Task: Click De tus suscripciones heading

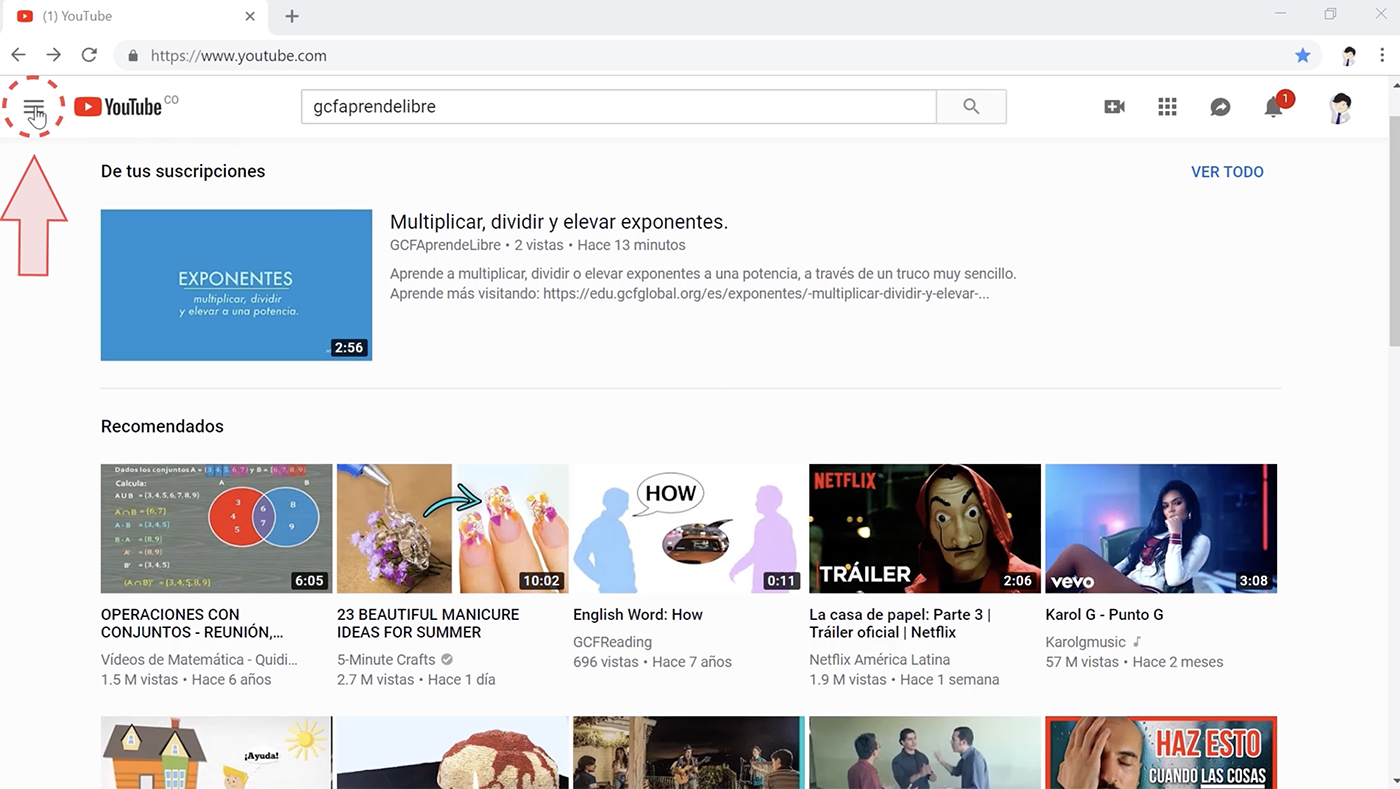Action: click(x=183, y=171)
